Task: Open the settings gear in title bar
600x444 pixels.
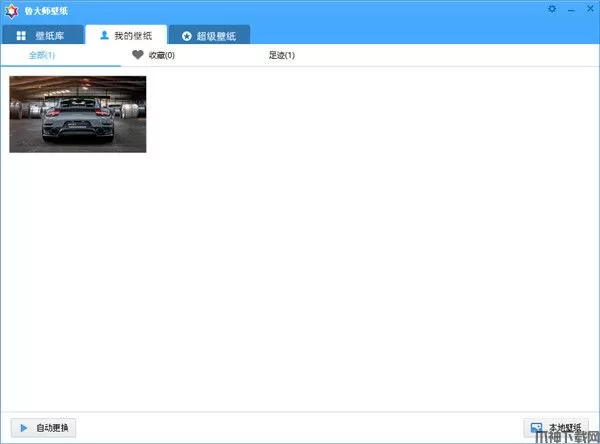Action: [x=552, y=9]
